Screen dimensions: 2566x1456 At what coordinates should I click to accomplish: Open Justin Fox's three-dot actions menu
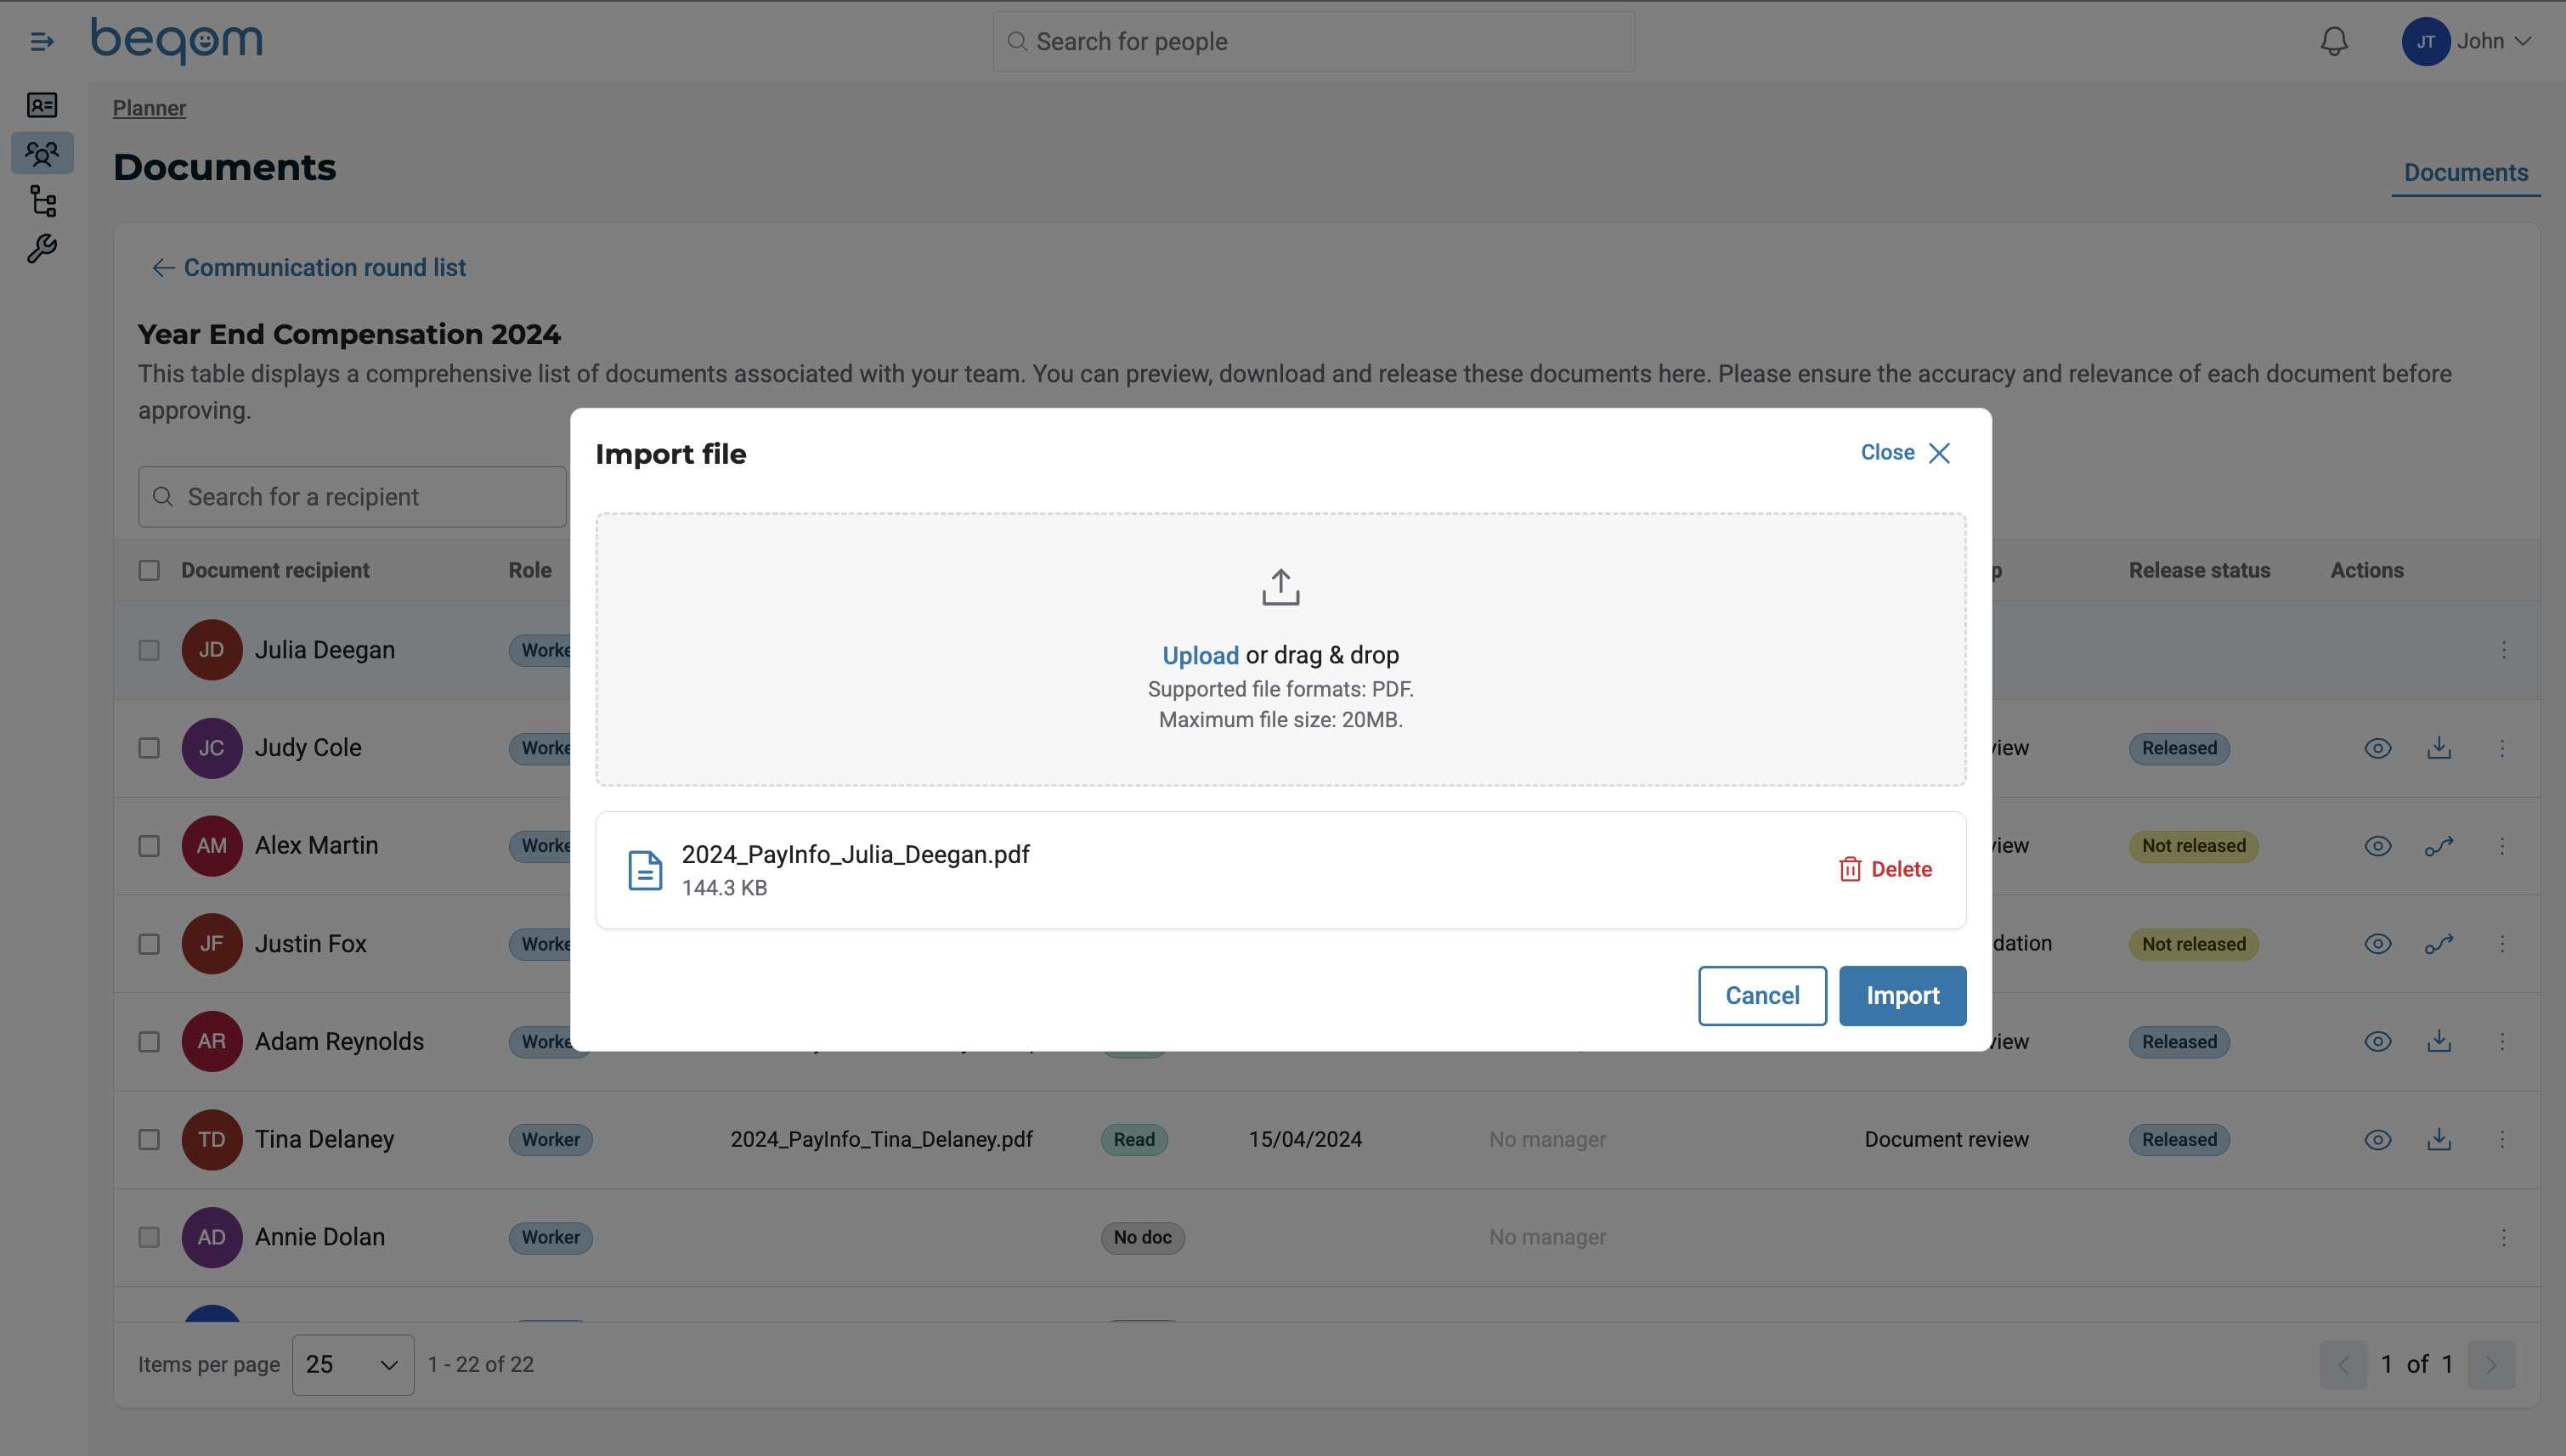[x=2502, y=944]
